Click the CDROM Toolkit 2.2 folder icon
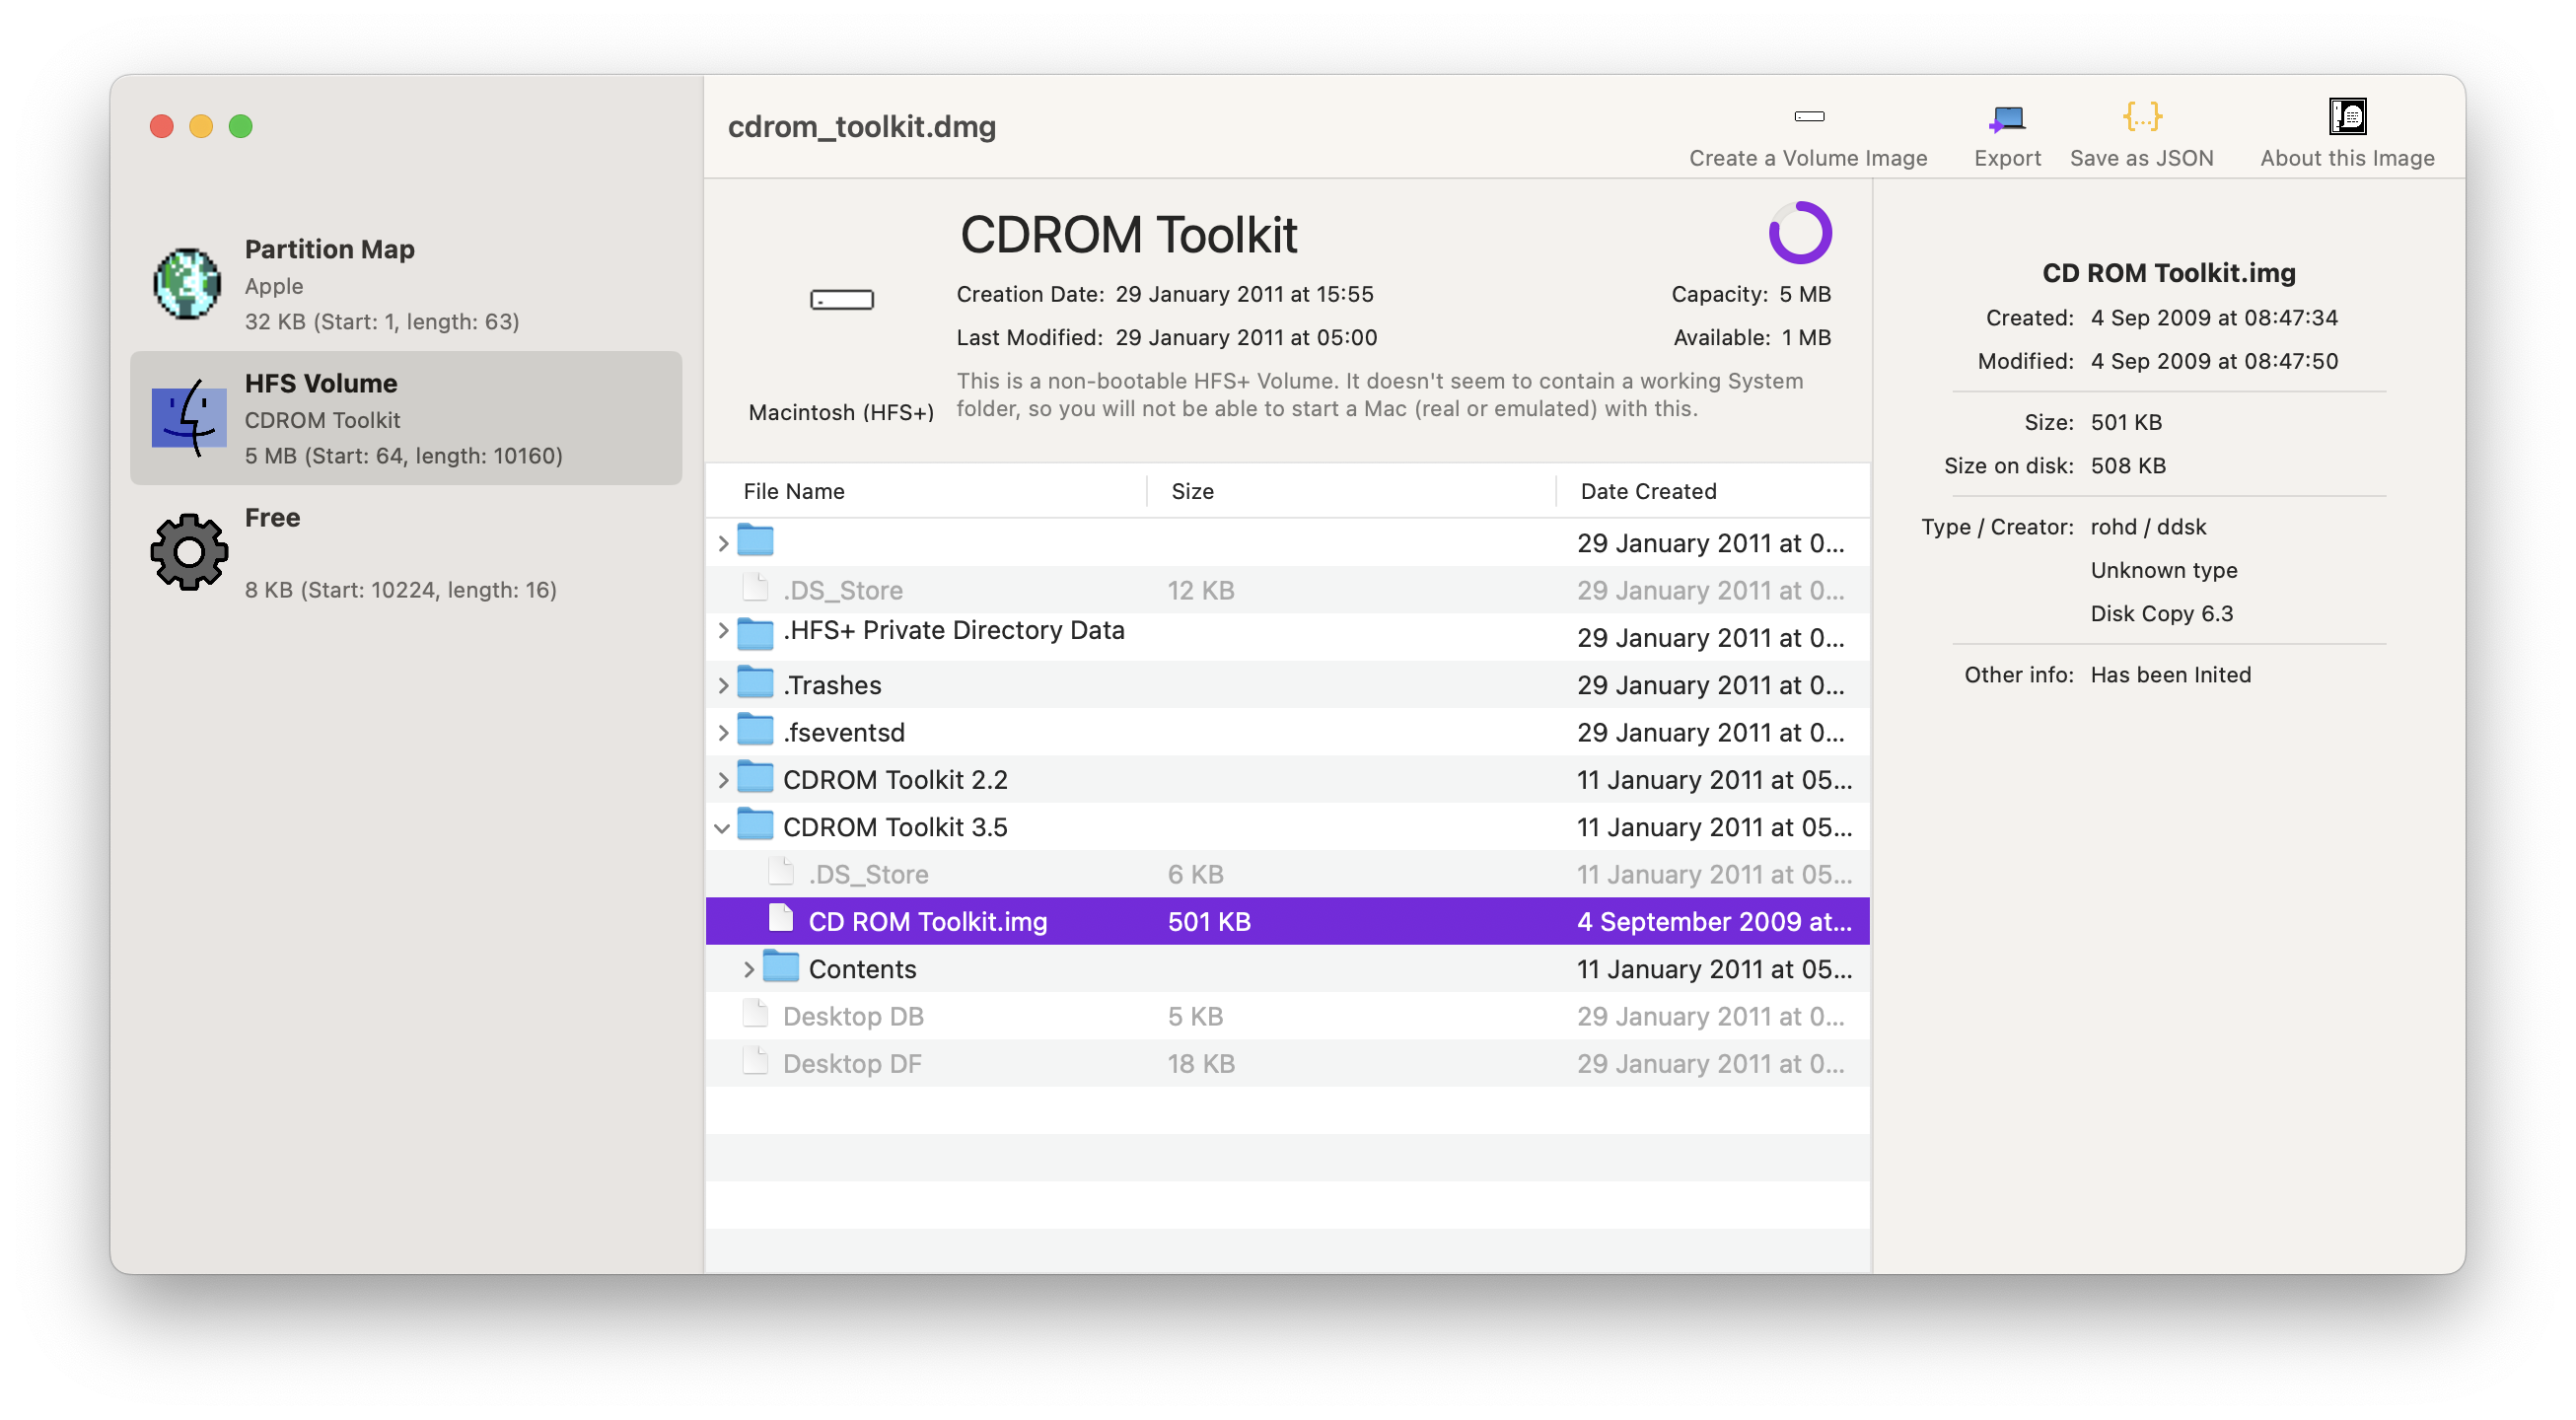Image resolution: width=2576 pixels, height=1420 pixels. coord(755,778)
